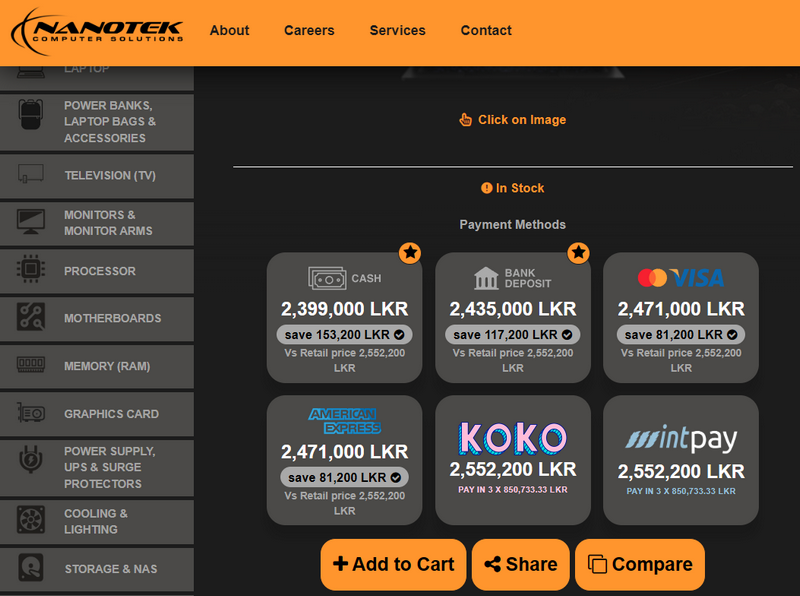Click mintpay pay in 3 installment text
Viewport: 800px width, 596px height.
click(681, 491)
